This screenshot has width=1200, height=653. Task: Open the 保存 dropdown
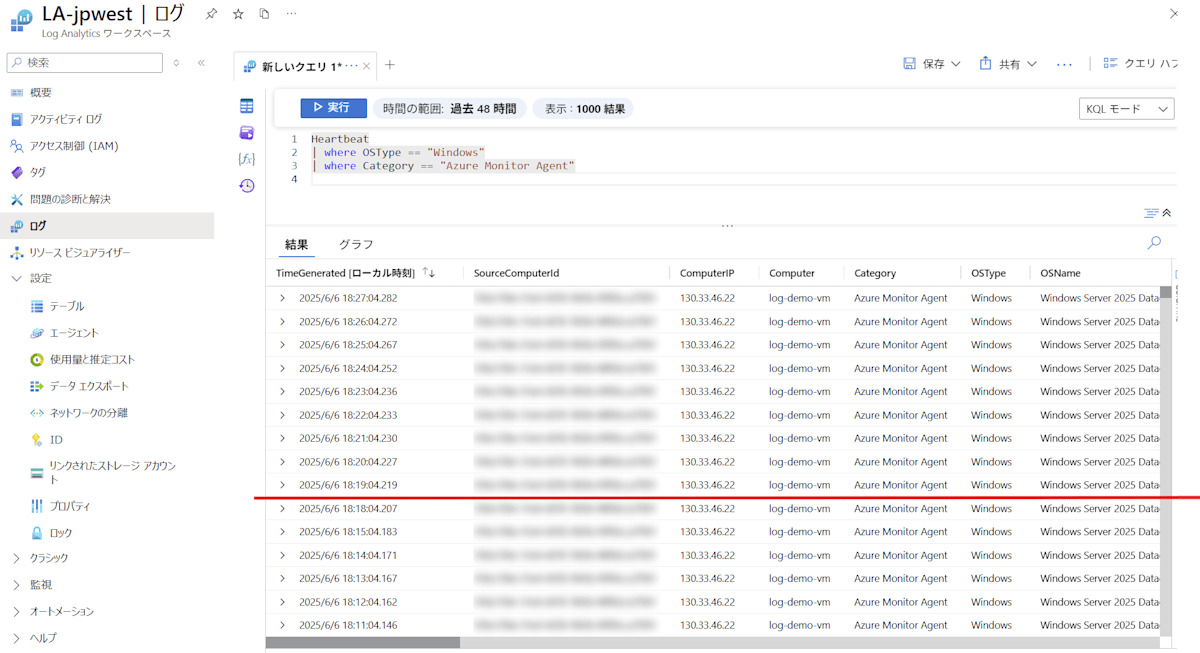[932, 64]
